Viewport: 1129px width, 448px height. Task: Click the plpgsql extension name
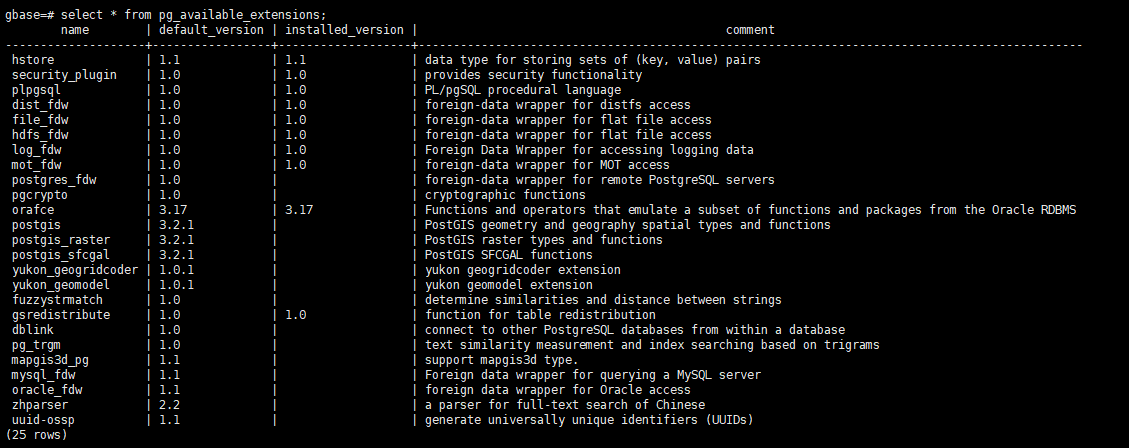[36, 90]
